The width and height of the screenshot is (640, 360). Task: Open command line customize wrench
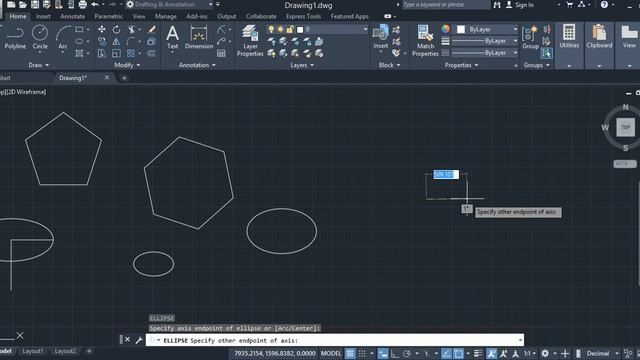click(139, 340)
